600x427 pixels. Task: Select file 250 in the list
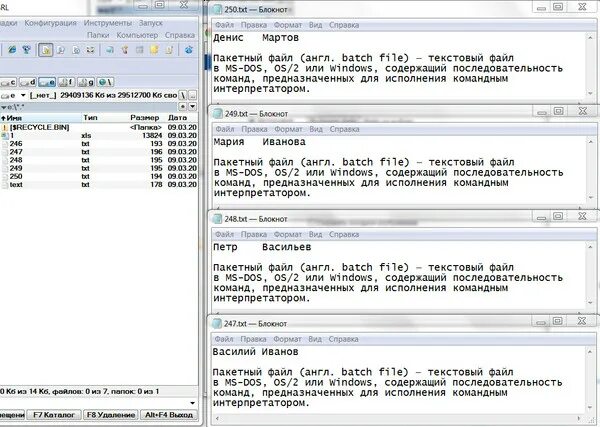99,176
